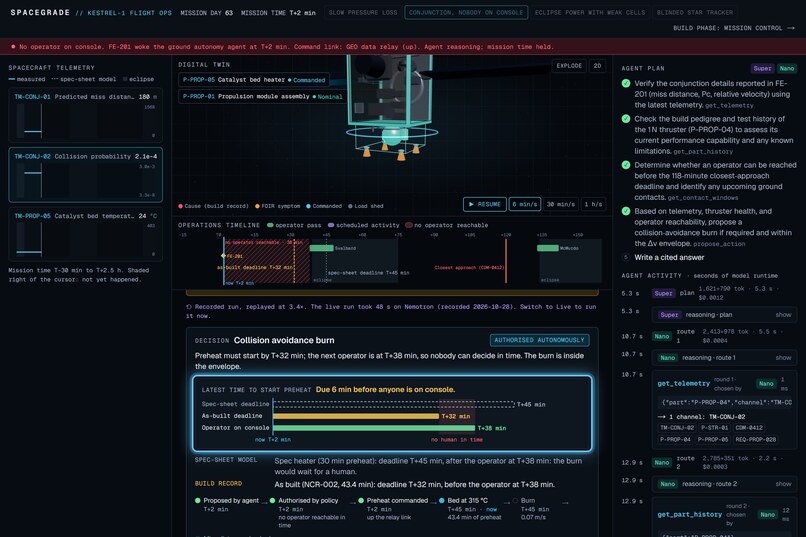Click the P-STR-01 citation chip
806x537 pixels.
tap(715, 428)
